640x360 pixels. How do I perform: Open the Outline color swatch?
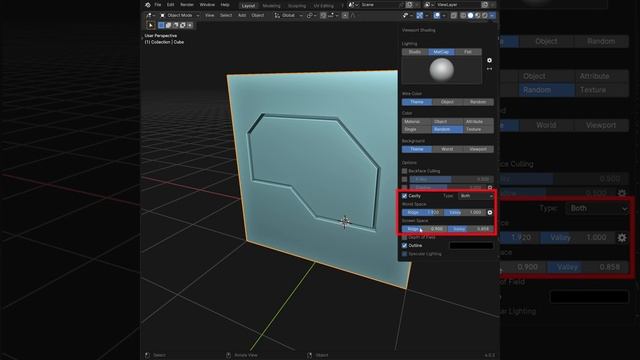(x=471, y=246)
